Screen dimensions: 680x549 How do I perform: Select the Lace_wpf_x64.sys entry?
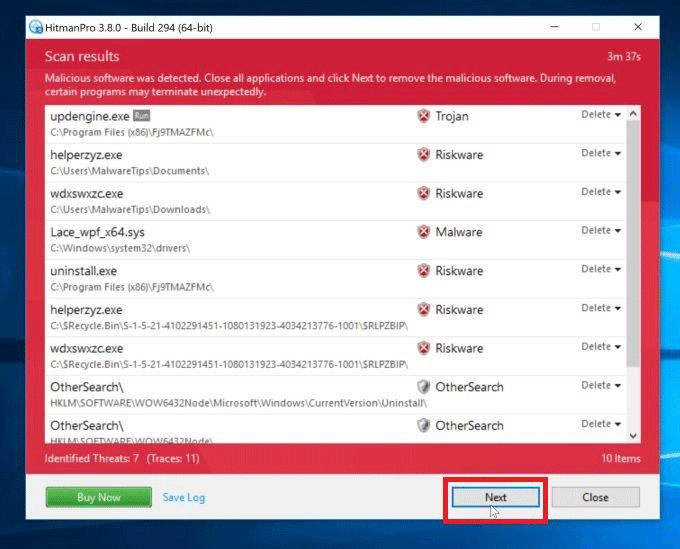[336, 240]
